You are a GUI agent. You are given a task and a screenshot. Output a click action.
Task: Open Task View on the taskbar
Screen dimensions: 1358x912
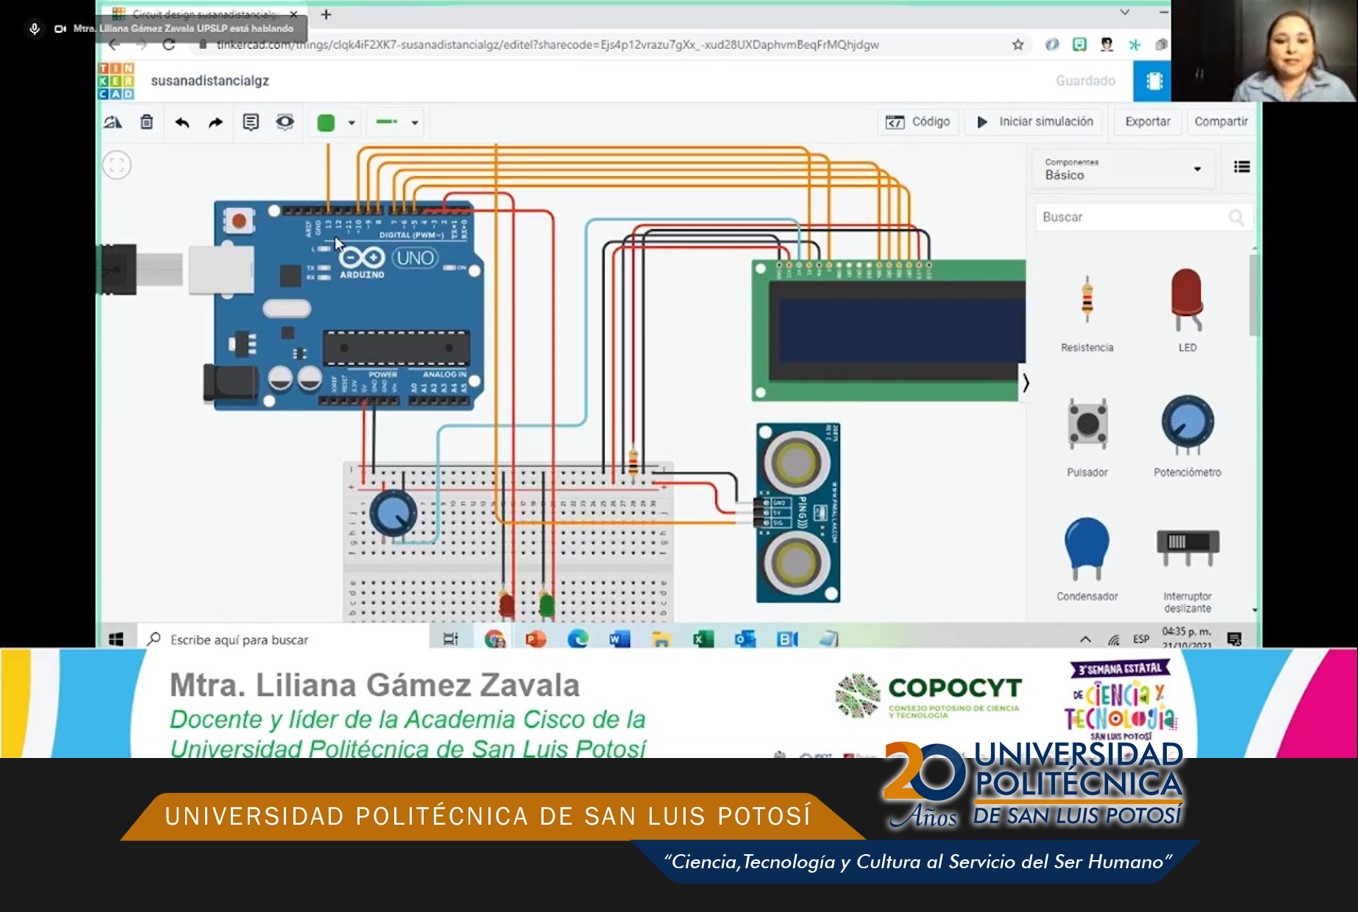[x=451, y=639]
